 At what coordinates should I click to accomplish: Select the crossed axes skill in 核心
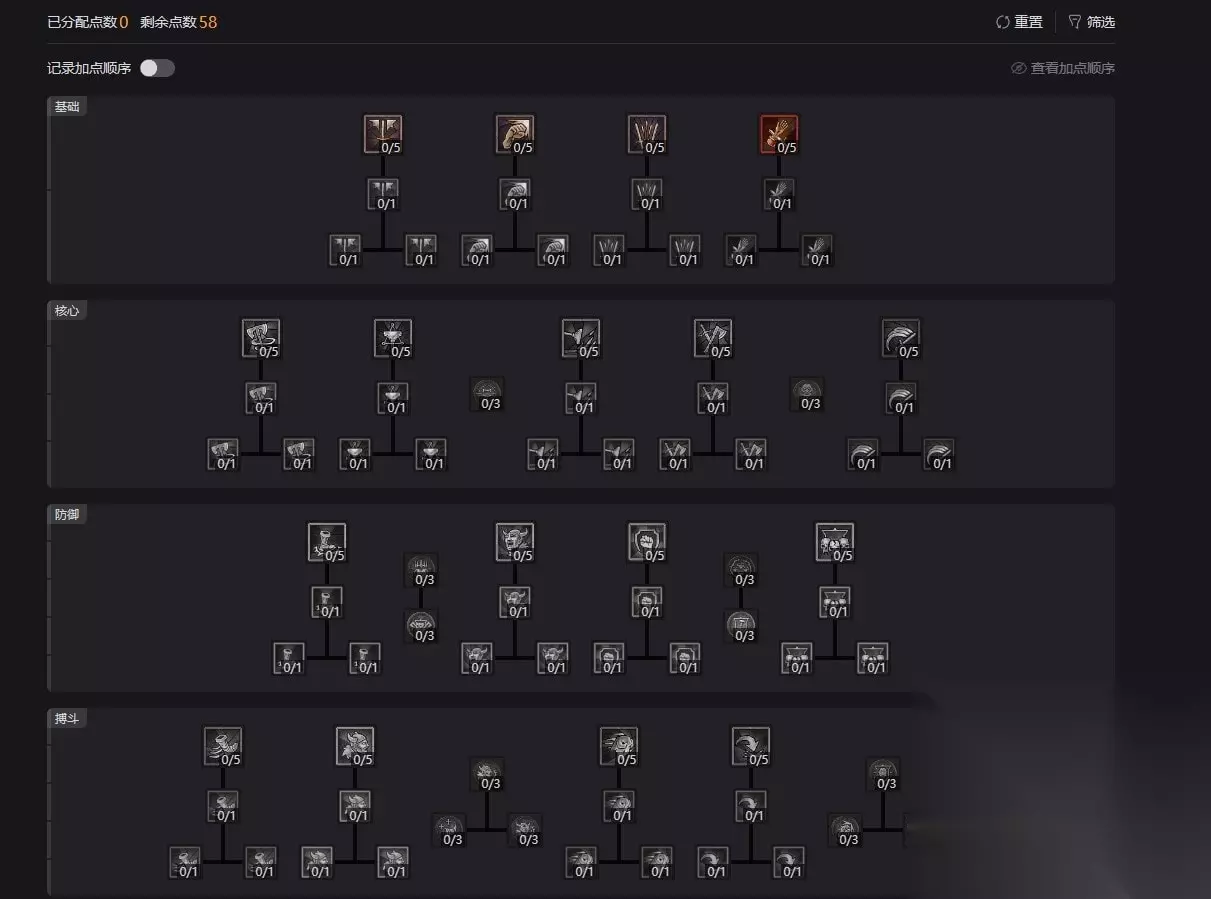tap(713, 338)
